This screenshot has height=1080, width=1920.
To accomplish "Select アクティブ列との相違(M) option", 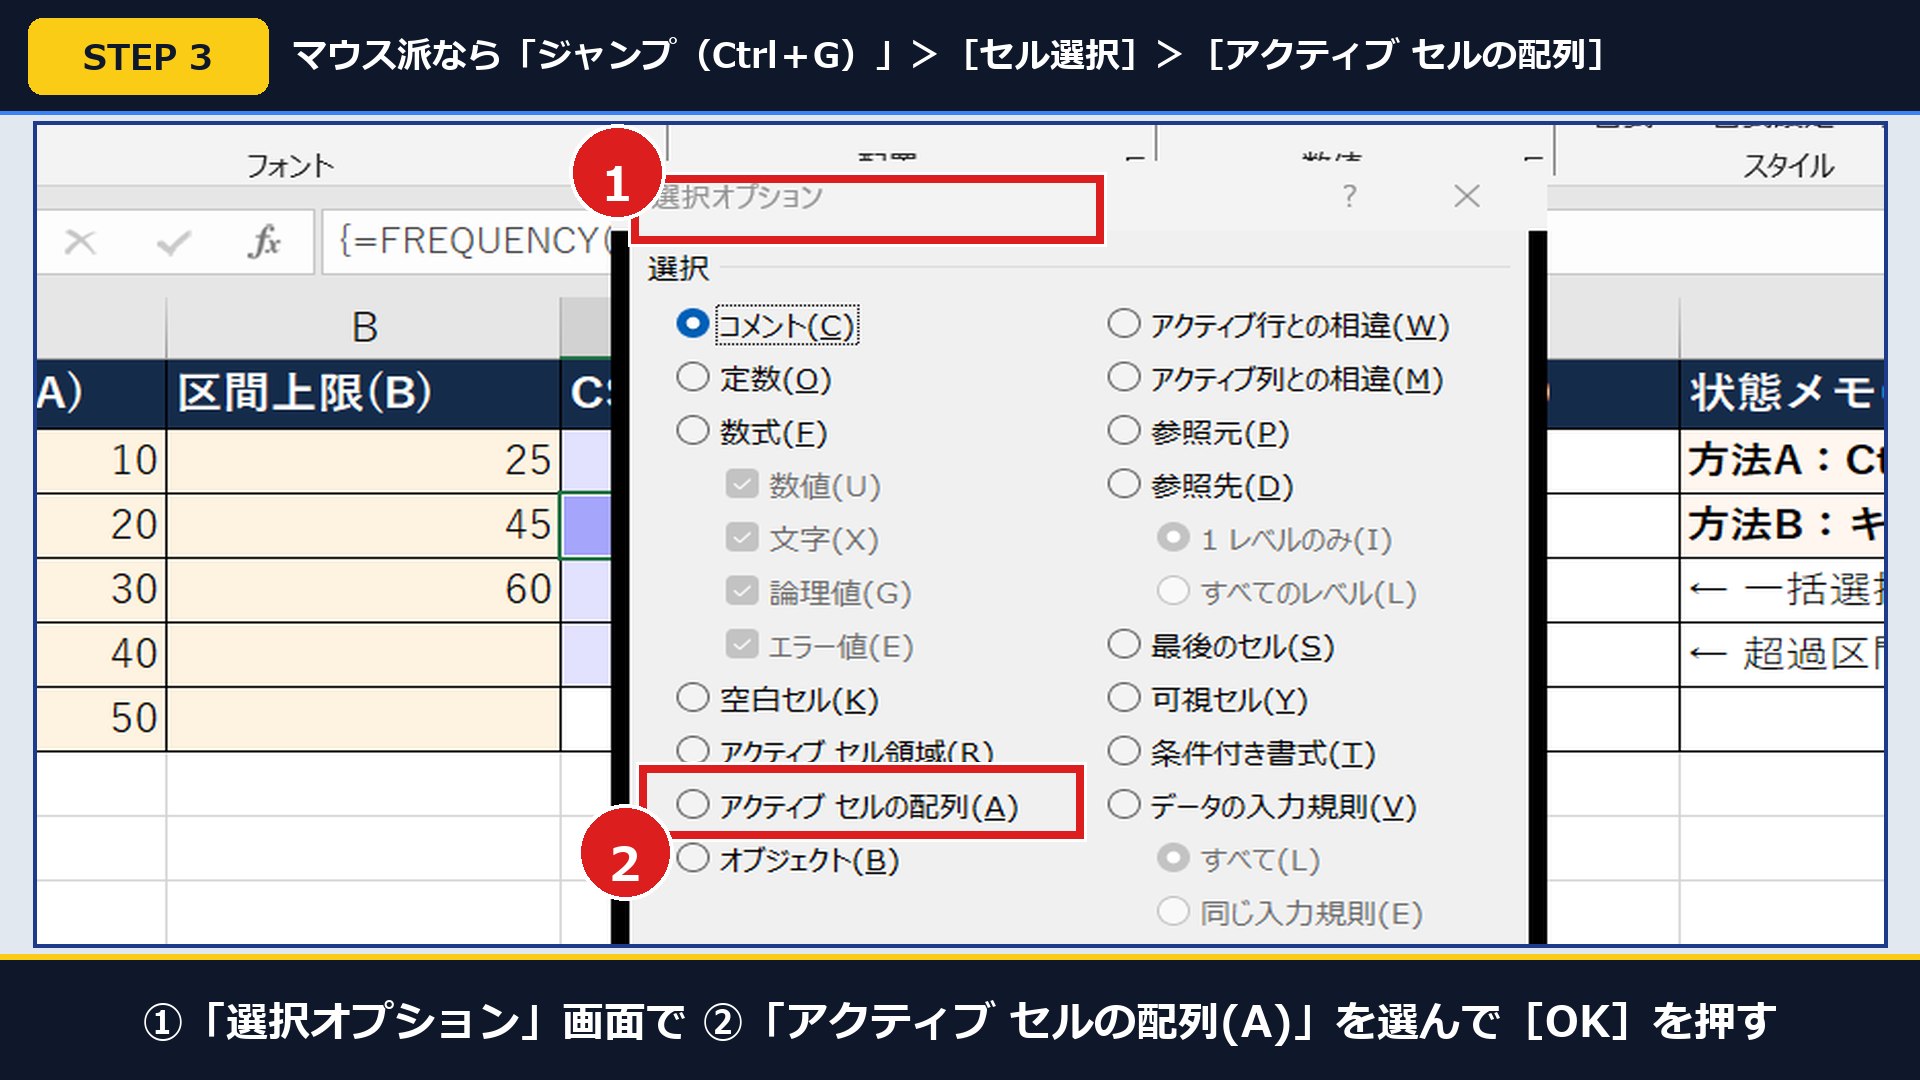I will pyautogui.click(x=1124, y=378).
